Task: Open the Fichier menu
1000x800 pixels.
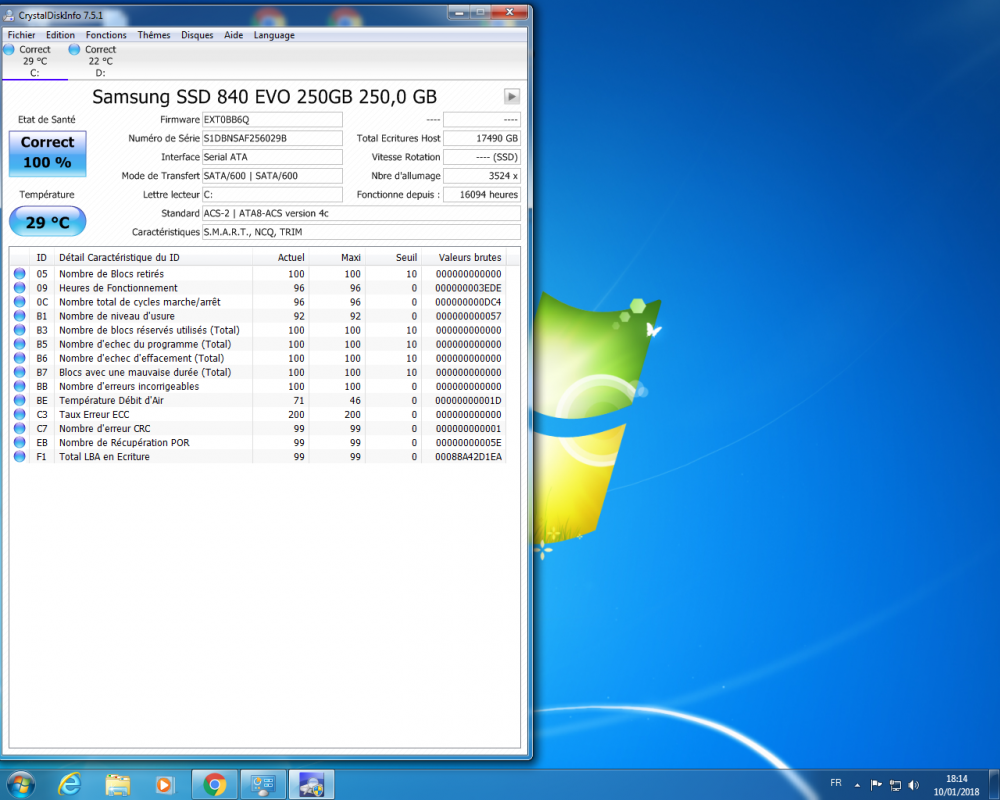Action: click(21, 35)
